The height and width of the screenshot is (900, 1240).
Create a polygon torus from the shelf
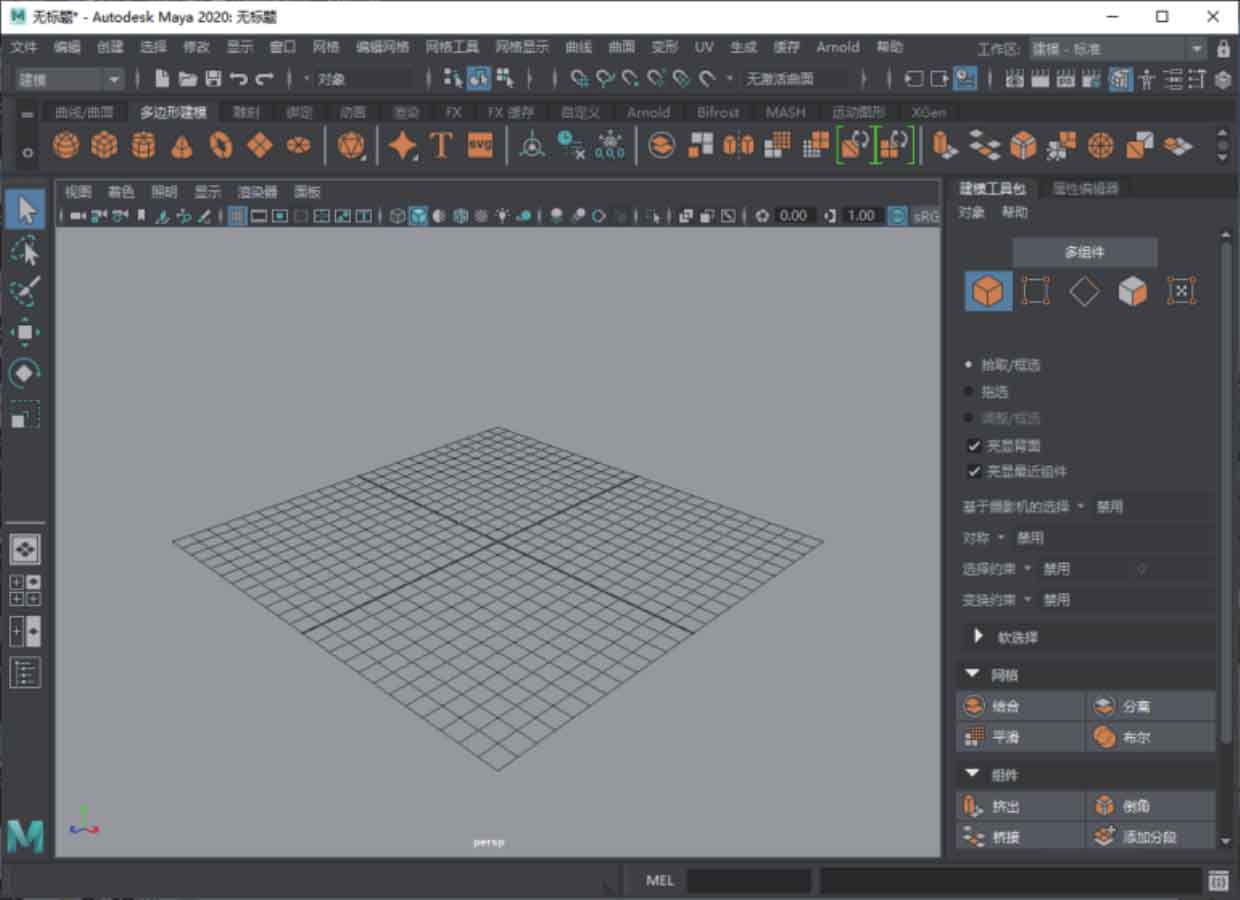(x=221, y=146)
